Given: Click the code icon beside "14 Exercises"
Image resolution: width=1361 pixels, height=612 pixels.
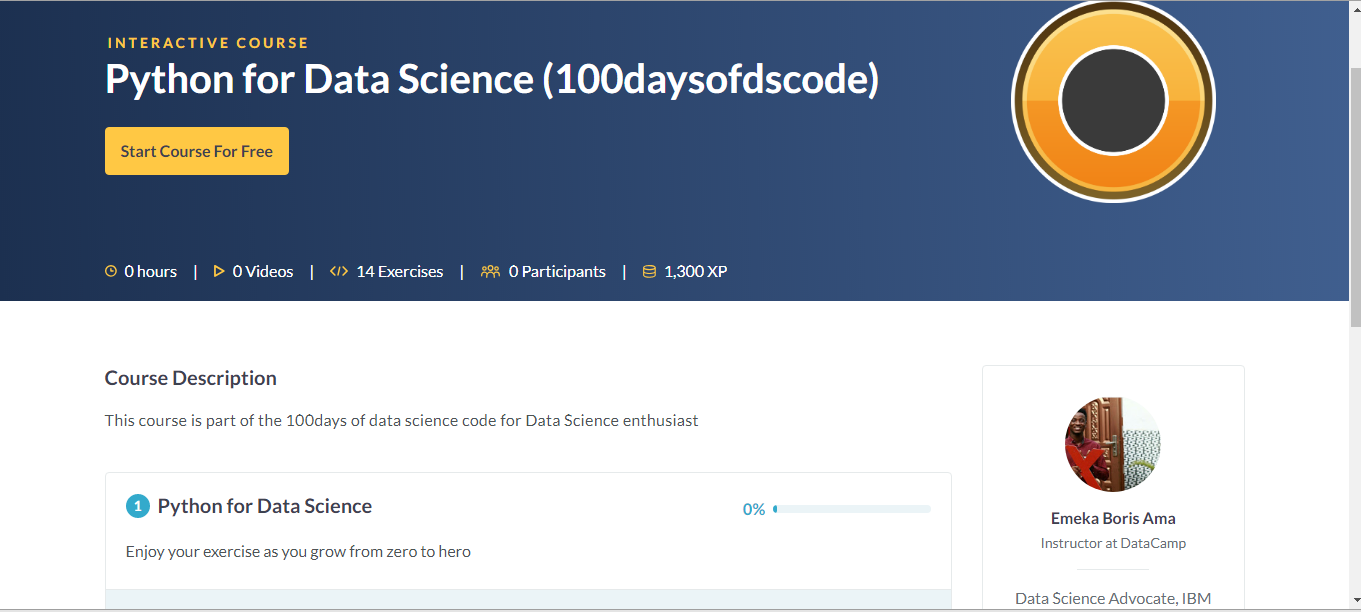Looking at the screenshot, I should coord(338,270).
